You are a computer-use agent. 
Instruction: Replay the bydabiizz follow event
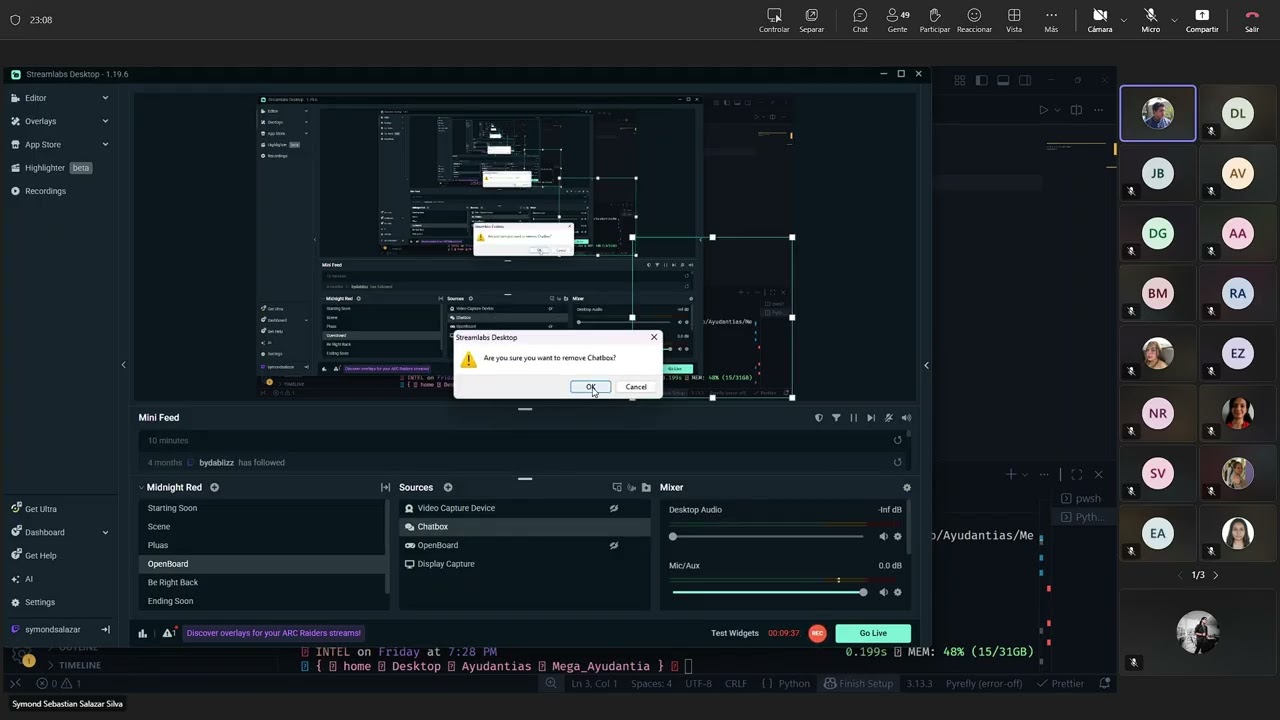[x=898, y=462]
